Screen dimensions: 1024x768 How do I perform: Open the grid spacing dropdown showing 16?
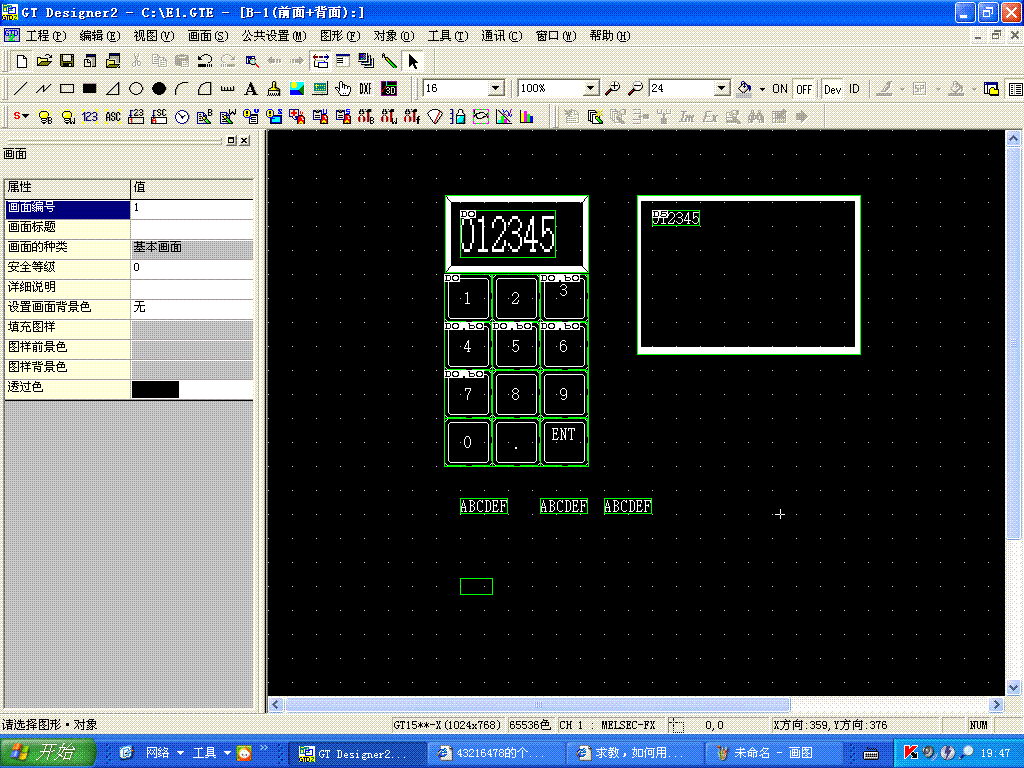pos(495,89)
